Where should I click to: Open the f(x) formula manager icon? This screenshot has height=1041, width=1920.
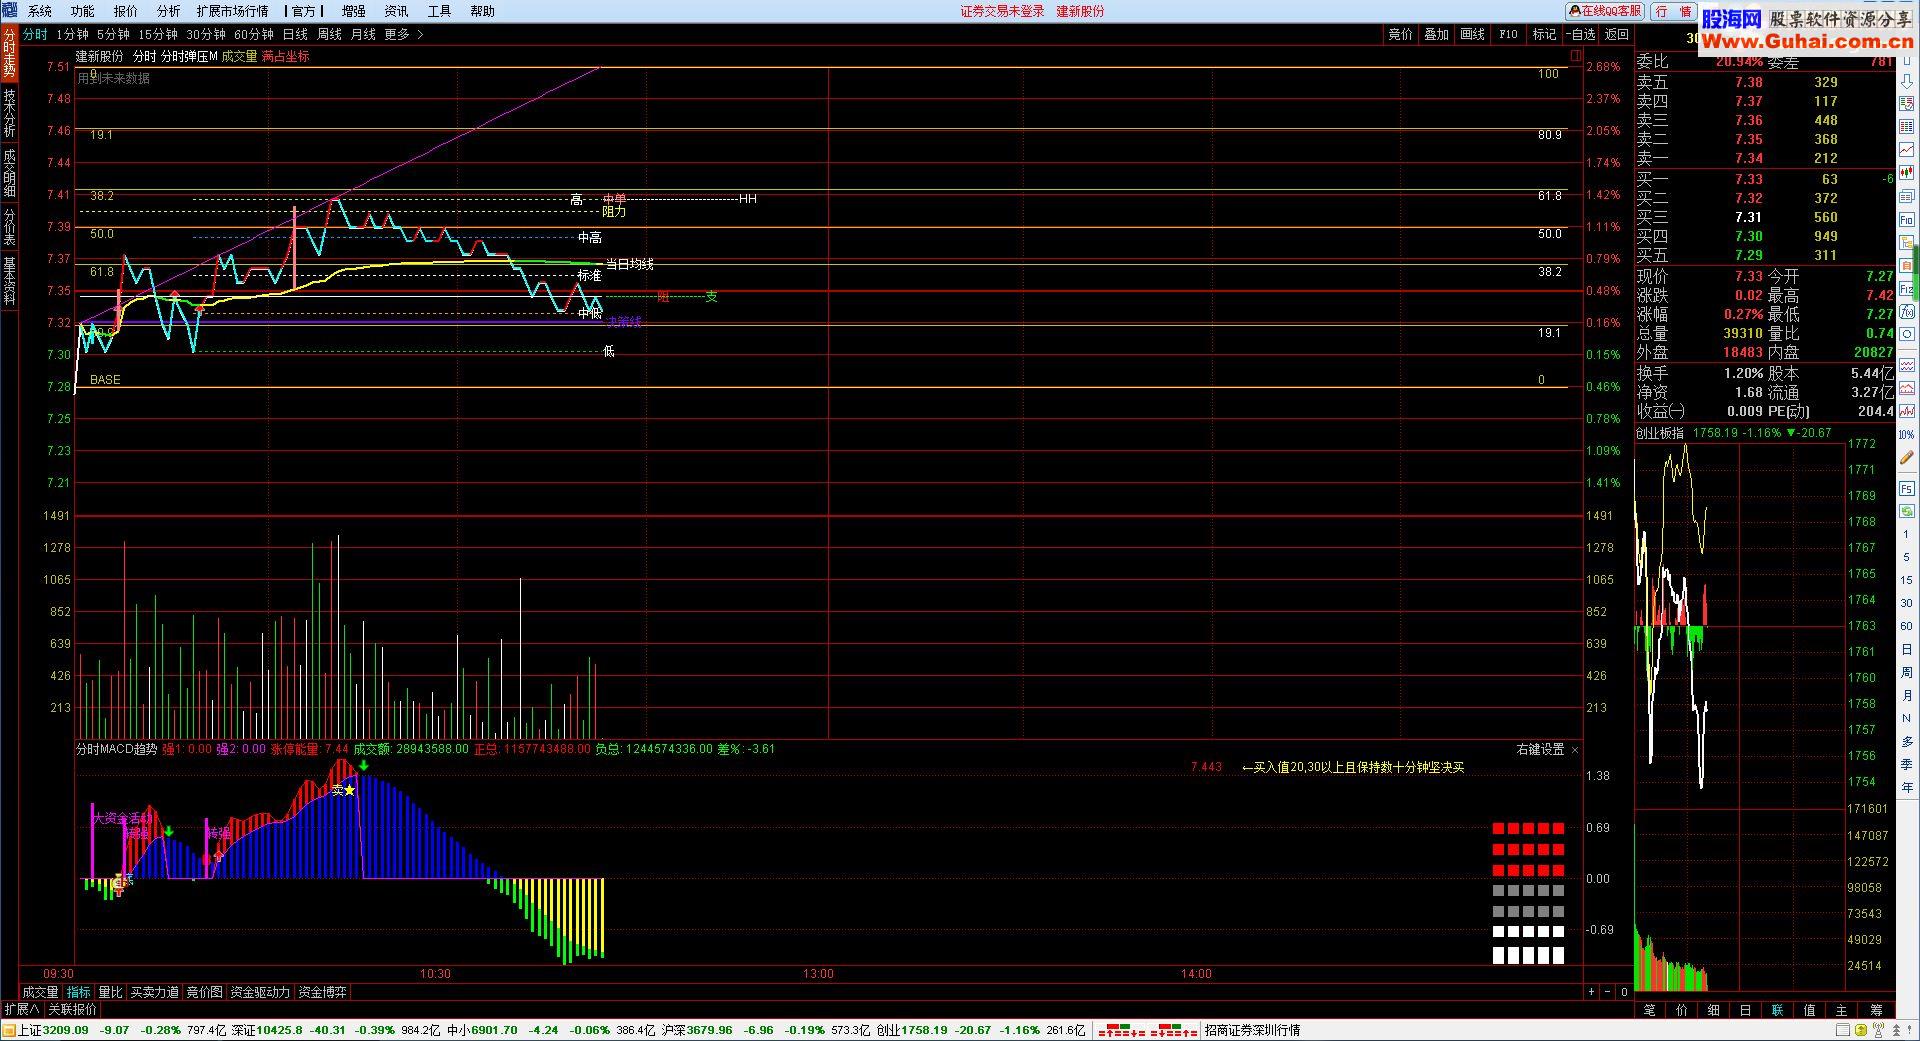pyautogui.click(x=1907, y=312)
